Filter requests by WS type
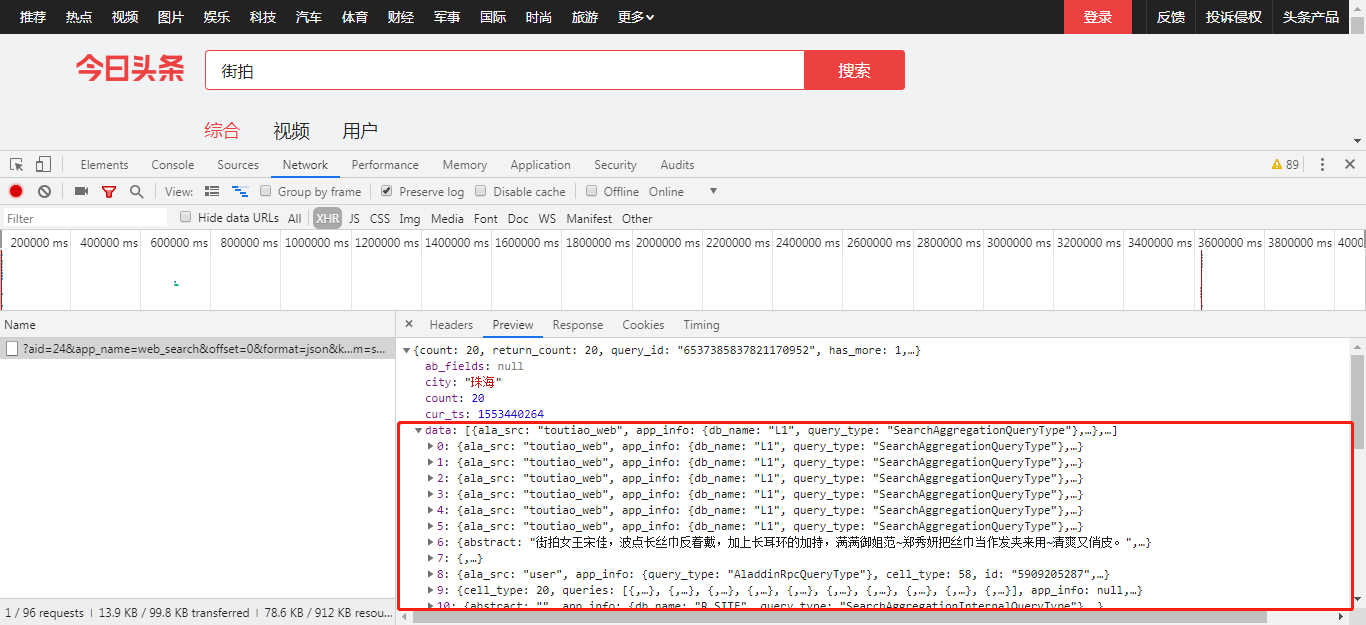The image size is (1366, 625). [x=547, y=218]
